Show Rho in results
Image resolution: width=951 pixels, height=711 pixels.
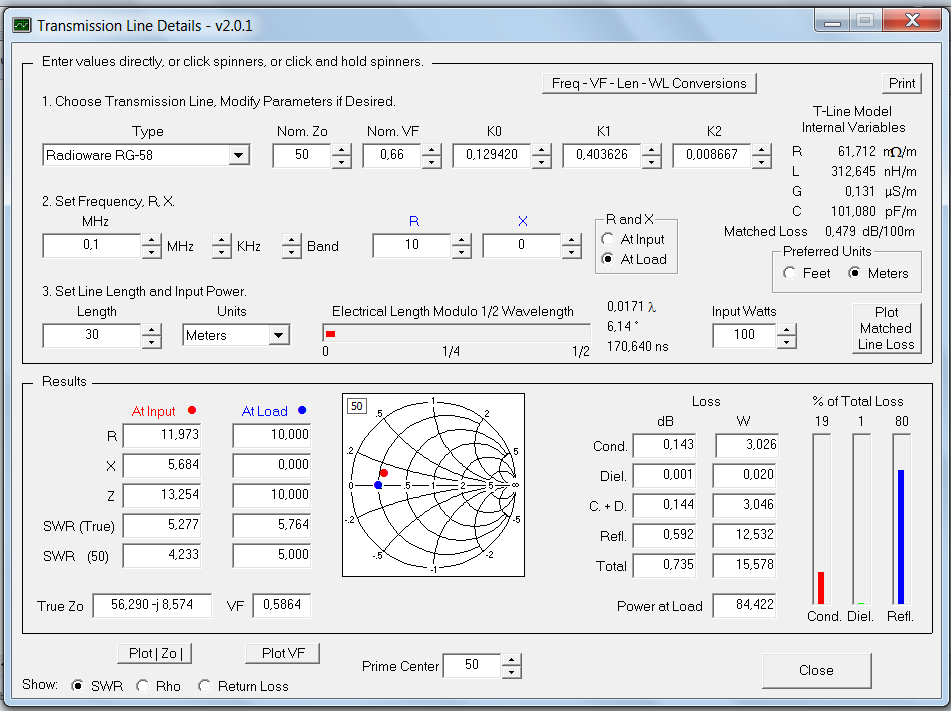click(x=158, y=686)
